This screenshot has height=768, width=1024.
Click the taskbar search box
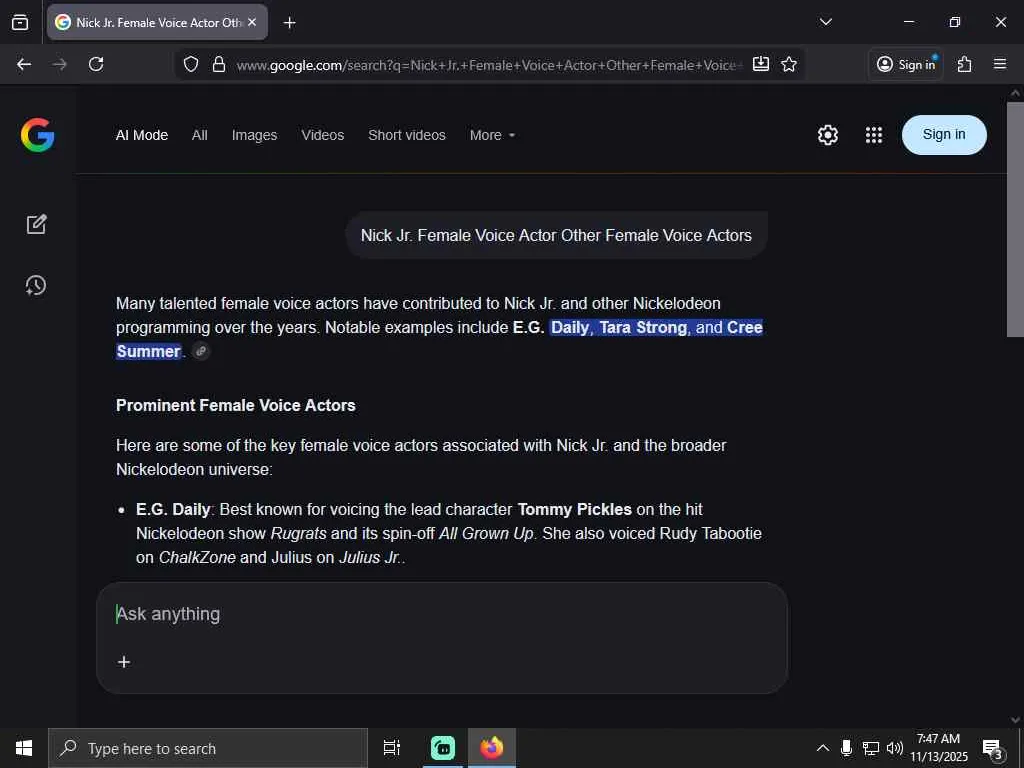coord(208,748)
